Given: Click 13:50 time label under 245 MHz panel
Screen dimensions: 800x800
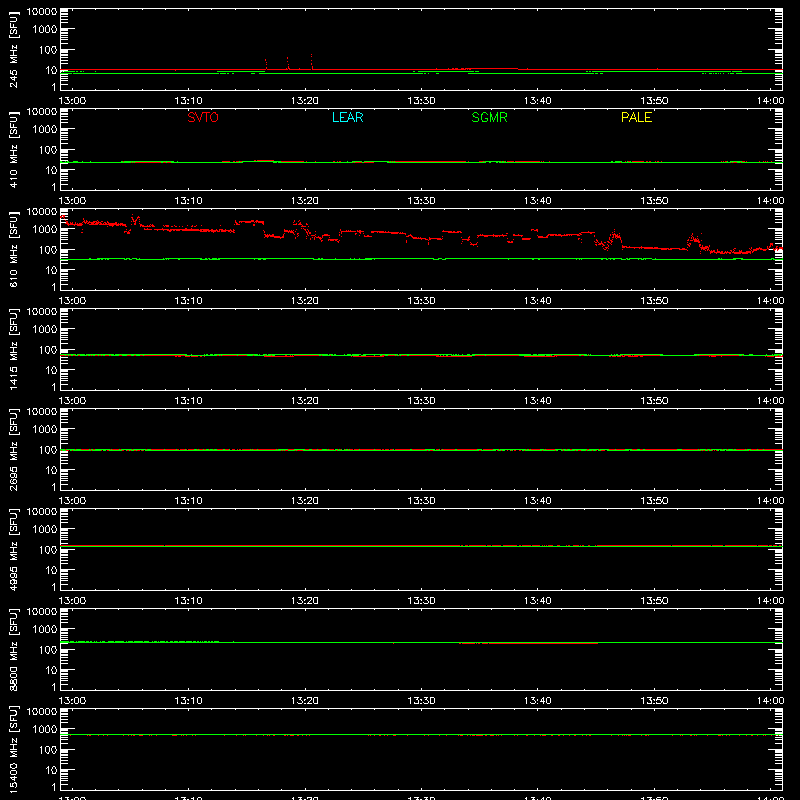Looking at the screenshot, I should pos(654,101).
